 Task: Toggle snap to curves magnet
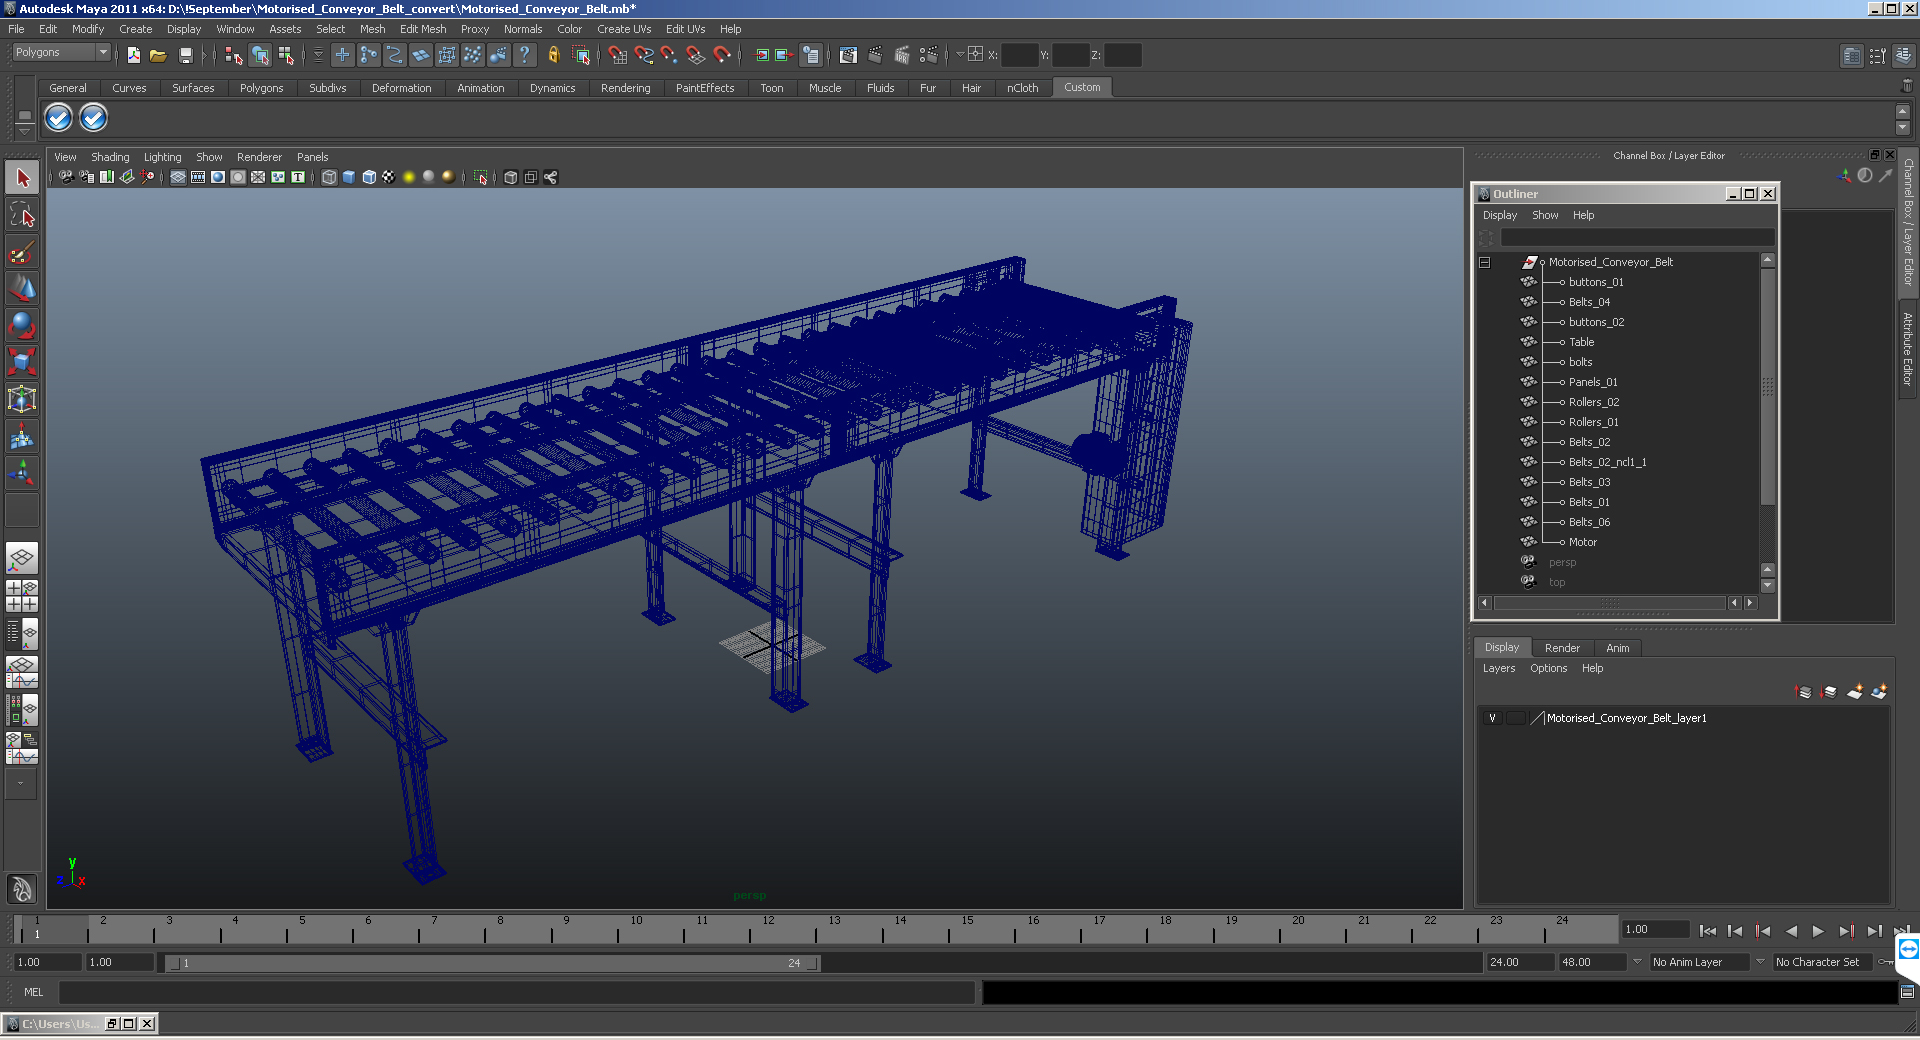tap(643, 55)
